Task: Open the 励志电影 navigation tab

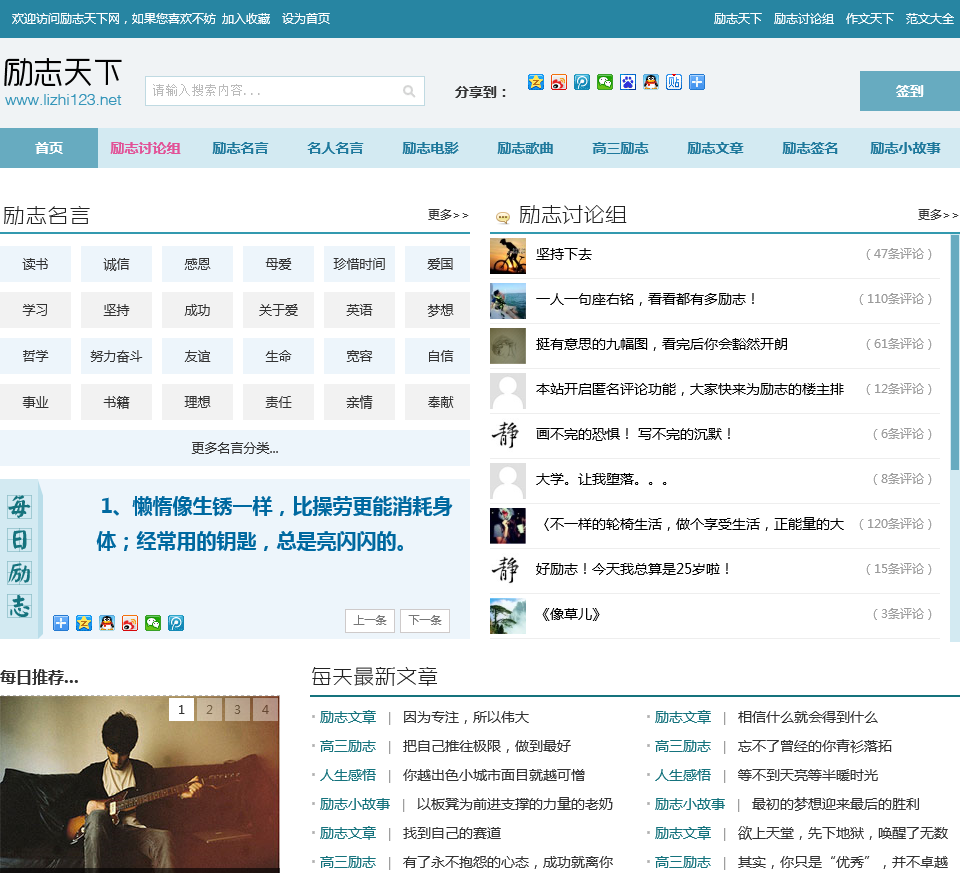Action: point(430,148)
